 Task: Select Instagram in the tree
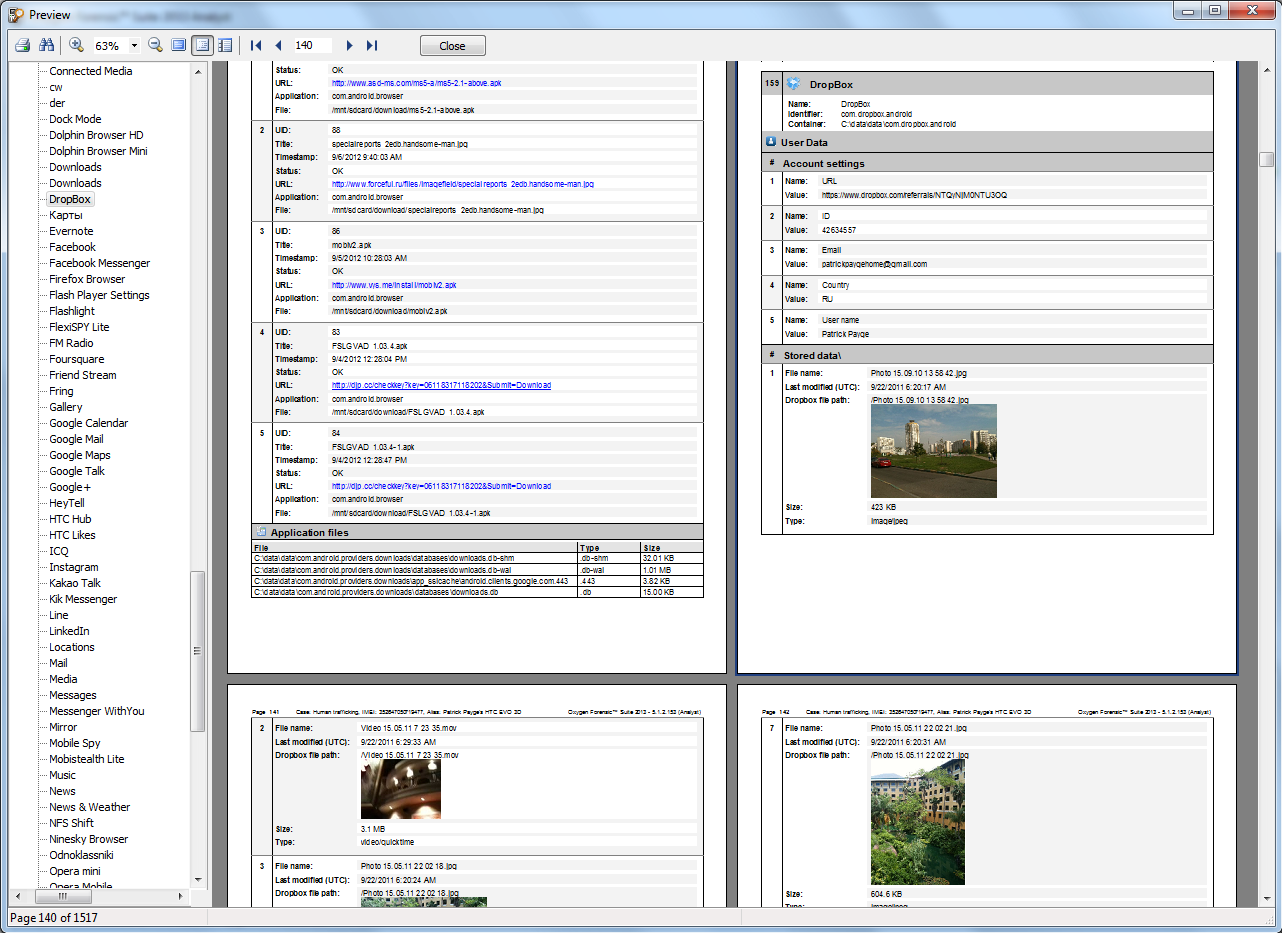[74, 567]
